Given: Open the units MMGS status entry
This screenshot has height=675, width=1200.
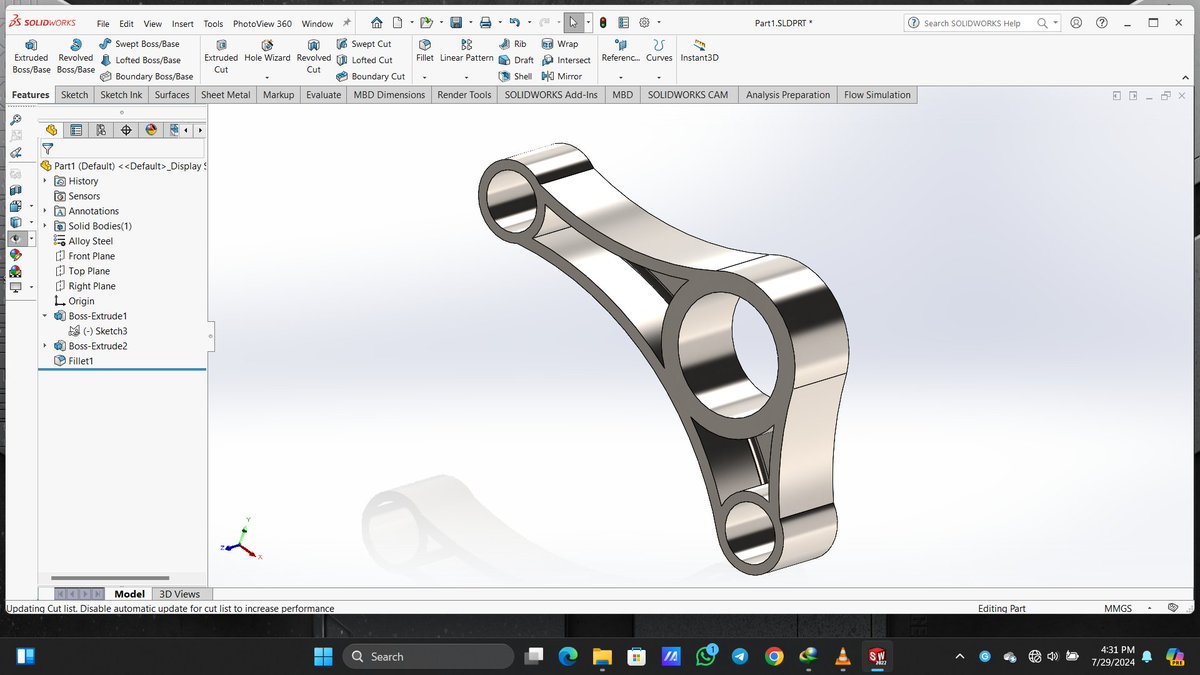Looking at the screenshot, I should coord(1118,608).
